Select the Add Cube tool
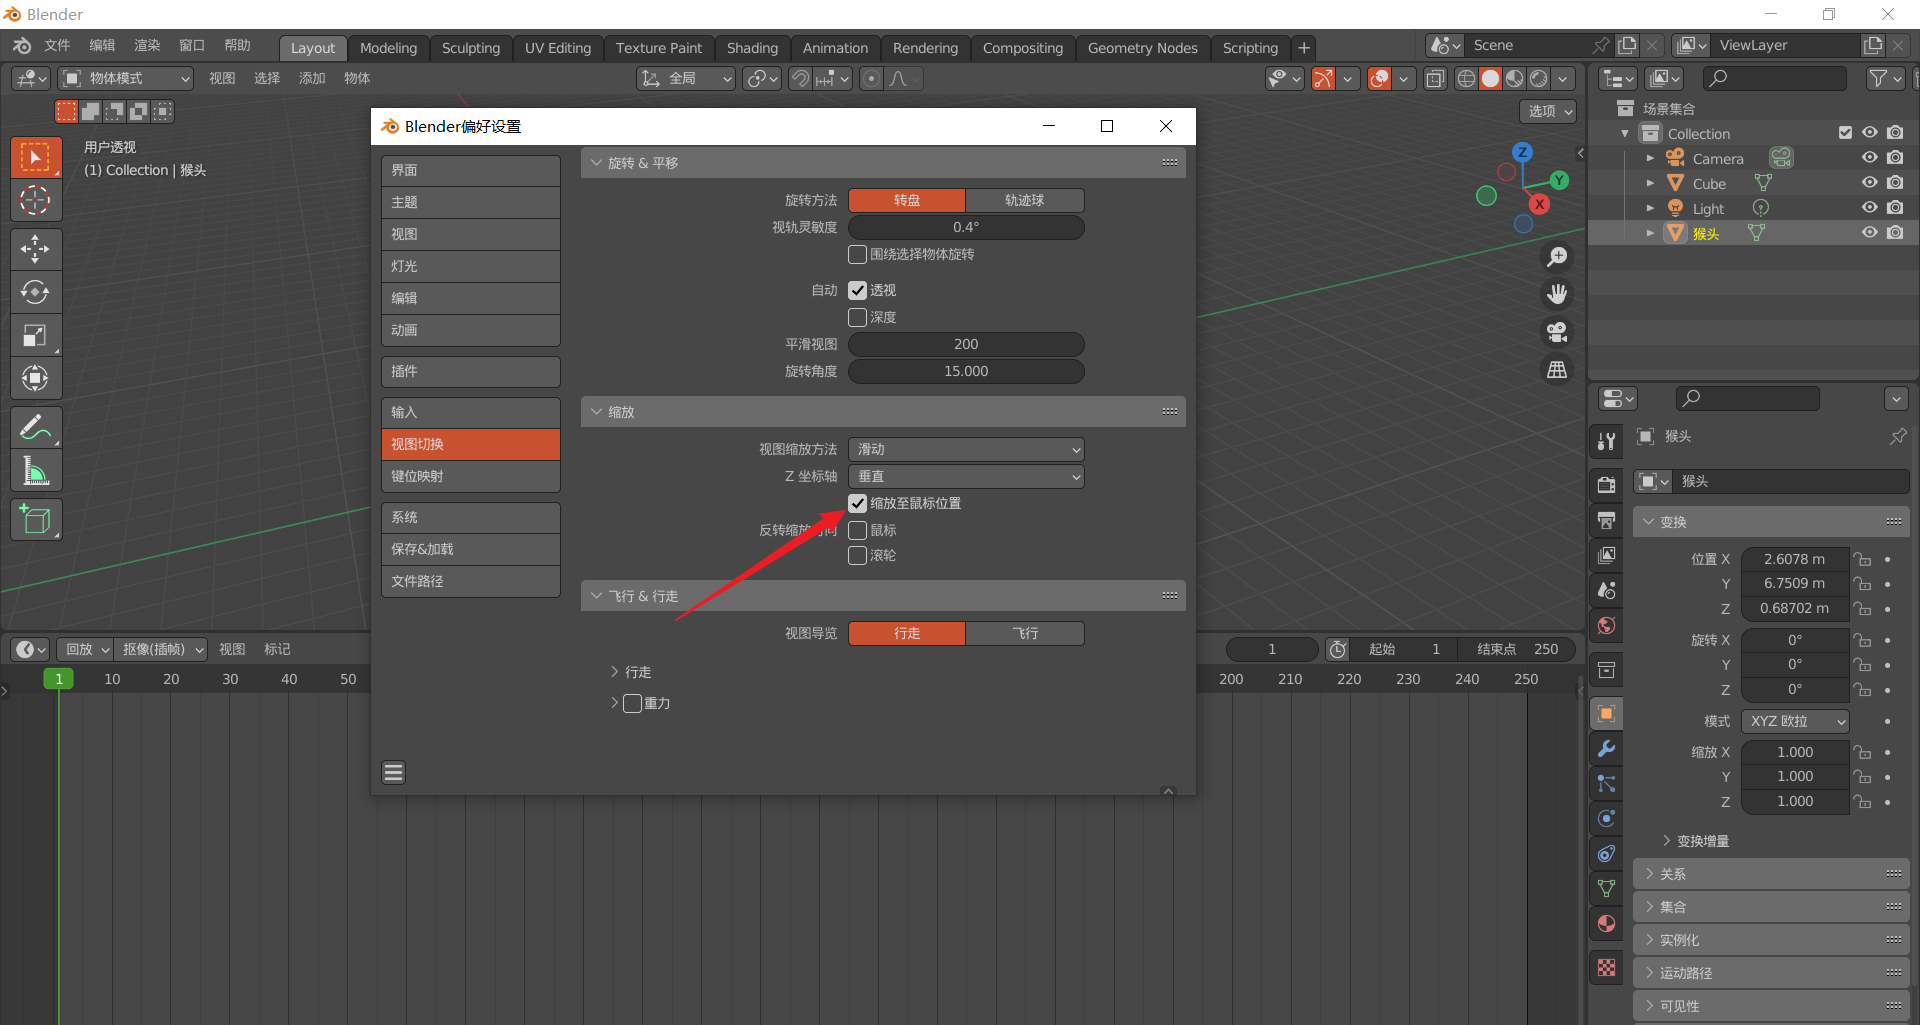The image size is (1920, 1025). [x=36, y=520]
